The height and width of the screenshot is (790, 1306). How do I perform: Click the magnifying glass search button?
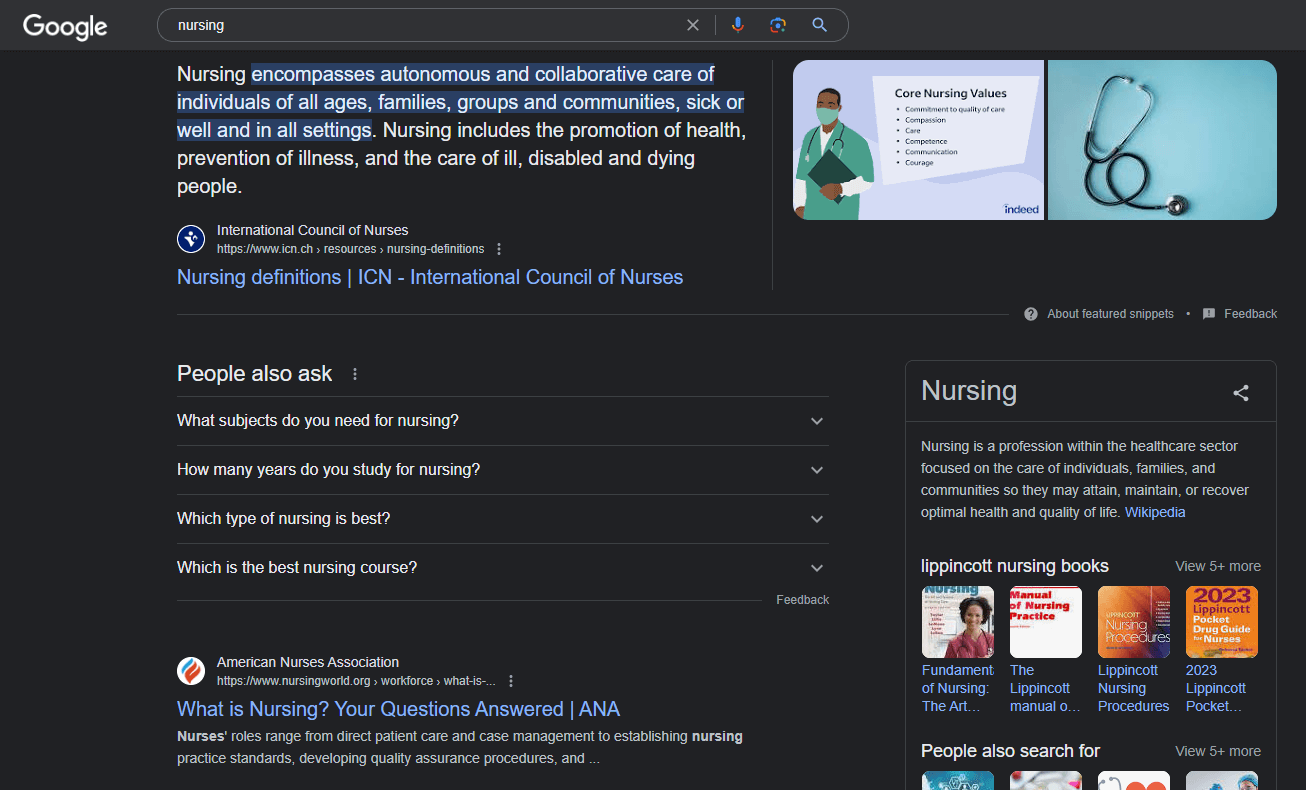tap(820, 25)
